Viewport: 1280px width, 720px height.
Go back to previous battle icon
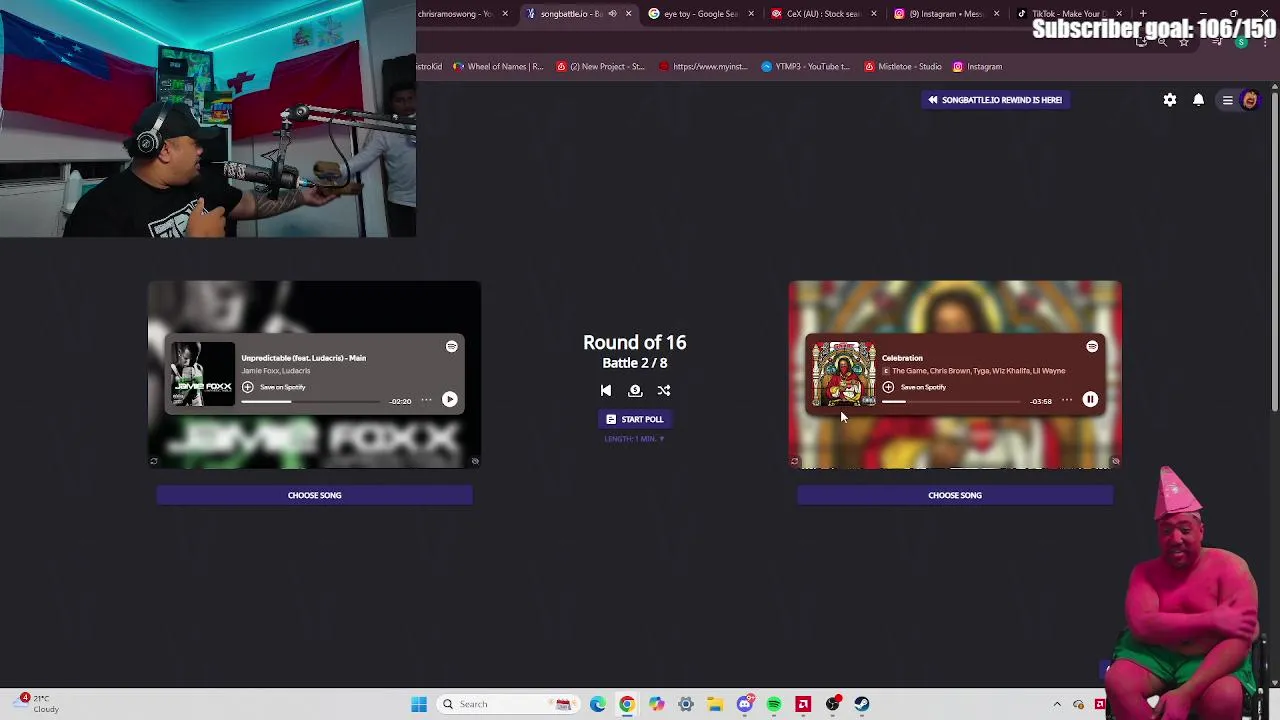click(x=606, y=391)
